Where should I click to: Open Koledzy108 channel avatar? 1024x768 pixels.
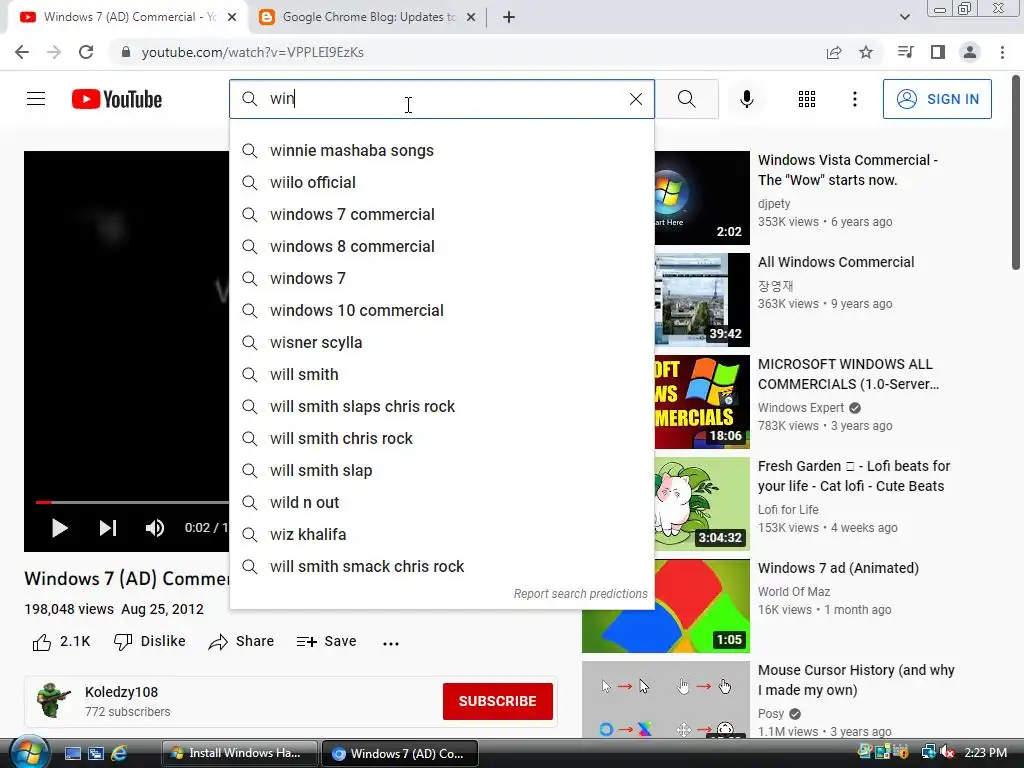tap(54, 701)
